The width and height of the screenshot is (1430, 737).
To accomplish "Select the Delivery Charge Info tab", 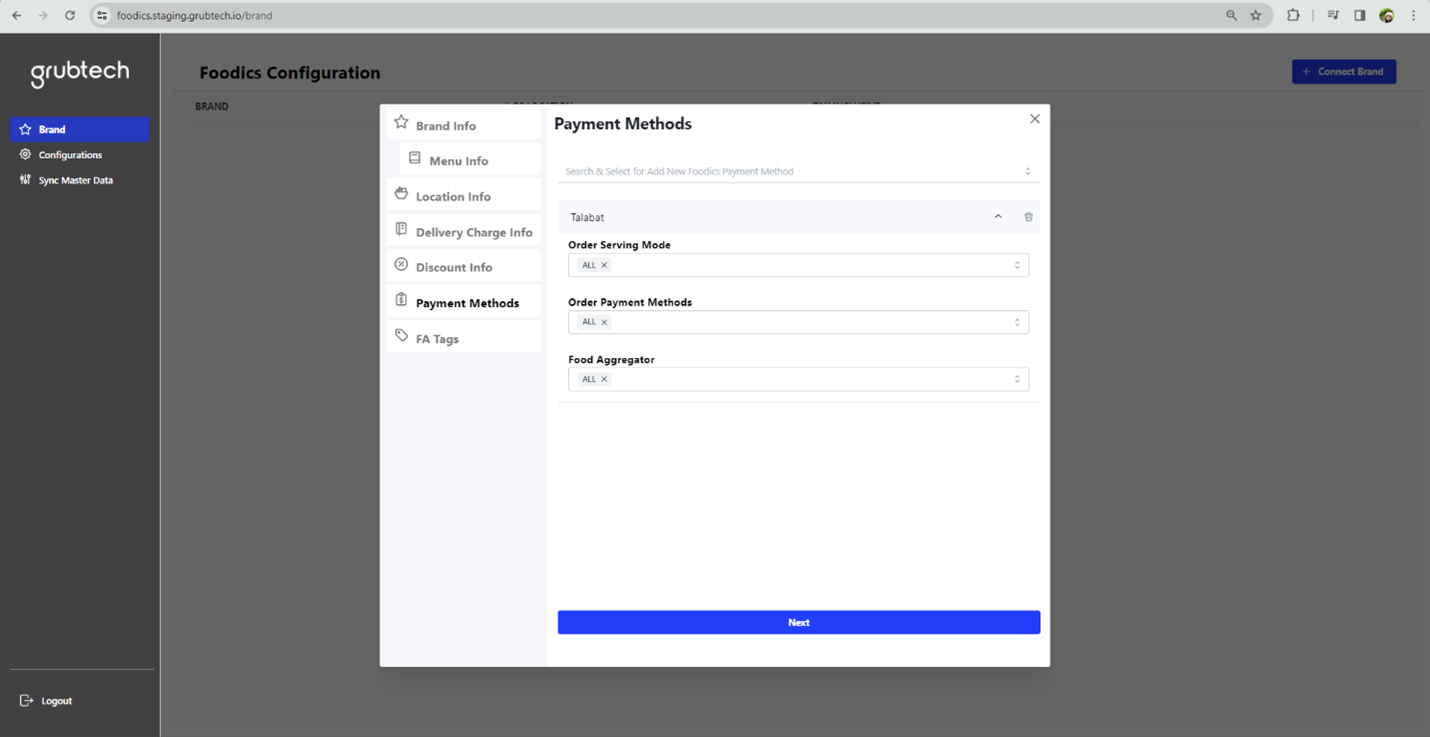I will (473, 233).
